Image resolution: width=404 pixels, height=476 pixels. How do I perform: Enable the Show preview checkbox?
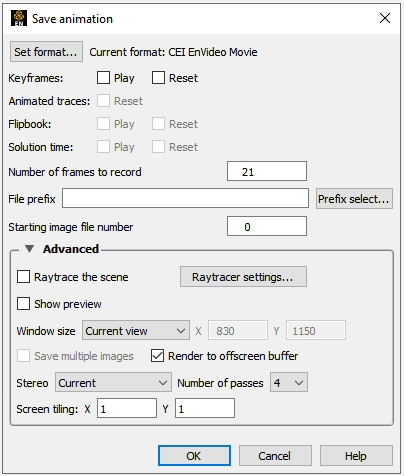[x=23, y=304]
